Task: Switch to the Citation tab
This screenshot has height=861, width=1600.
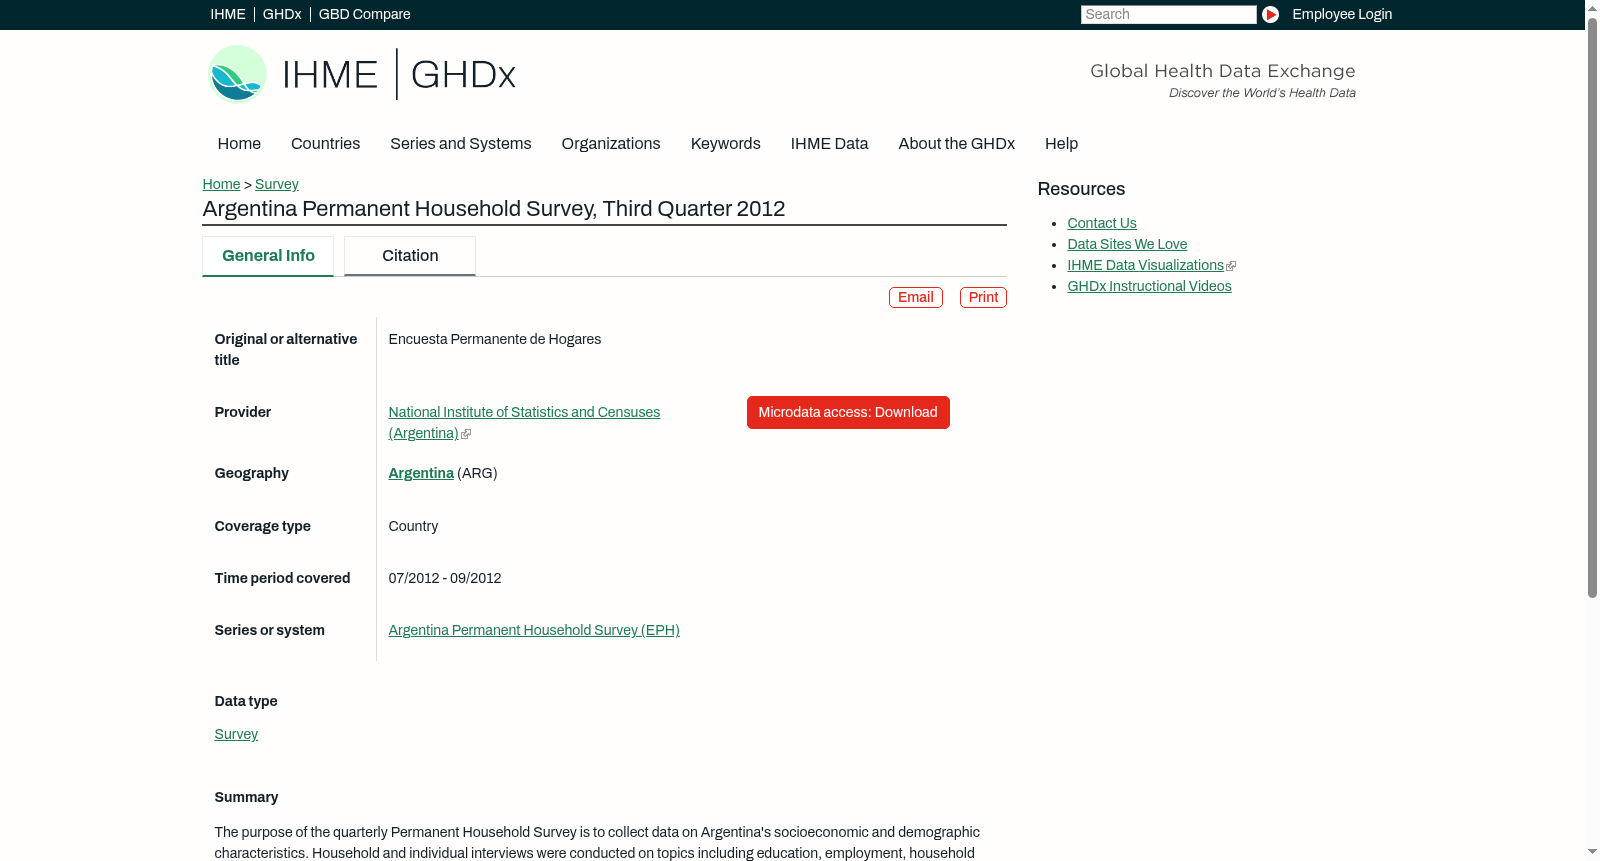Action: click(x=410, y=256)
